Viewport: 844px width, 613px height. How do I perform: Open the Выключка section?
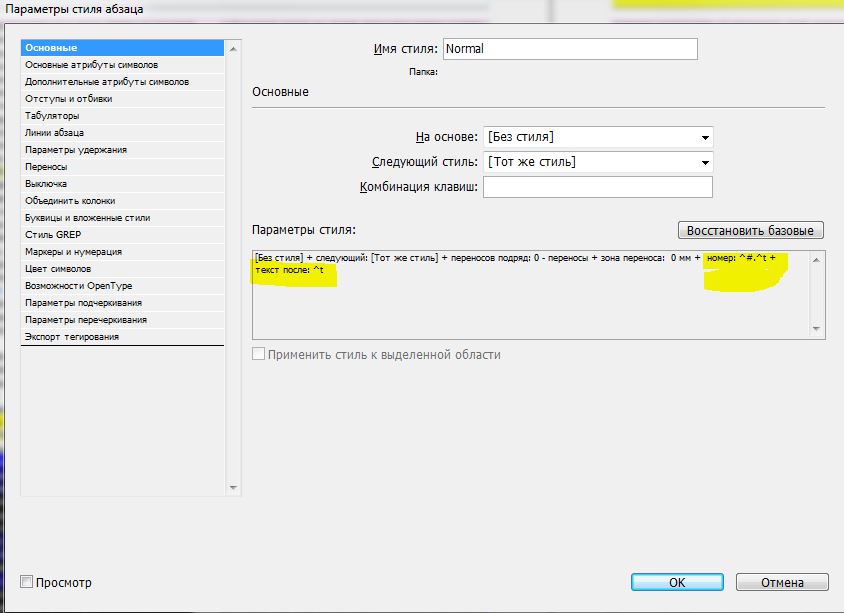(x=122, y=184)
